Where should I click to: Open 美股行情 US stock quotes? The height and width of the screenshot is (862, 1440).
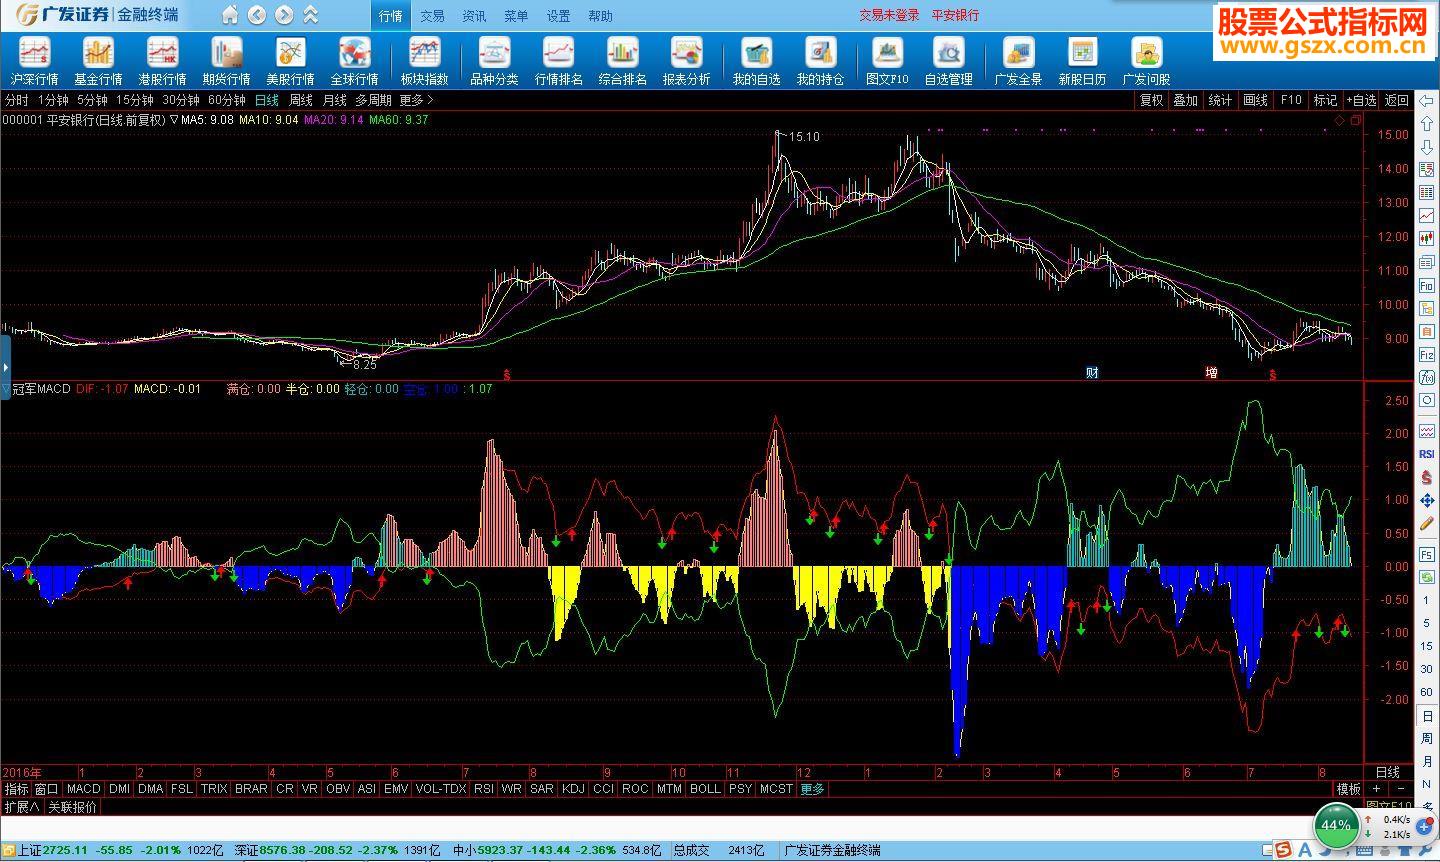pyautogui.click(x=290, y=61)
